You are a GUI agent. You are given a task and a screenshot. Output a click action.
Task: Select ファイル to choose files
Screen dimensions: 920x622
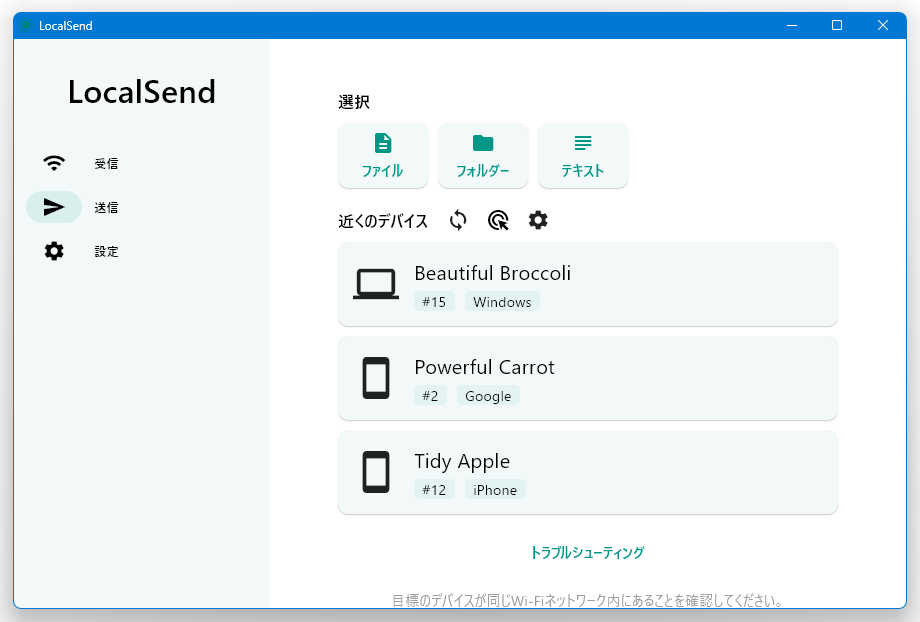point(383,156)
